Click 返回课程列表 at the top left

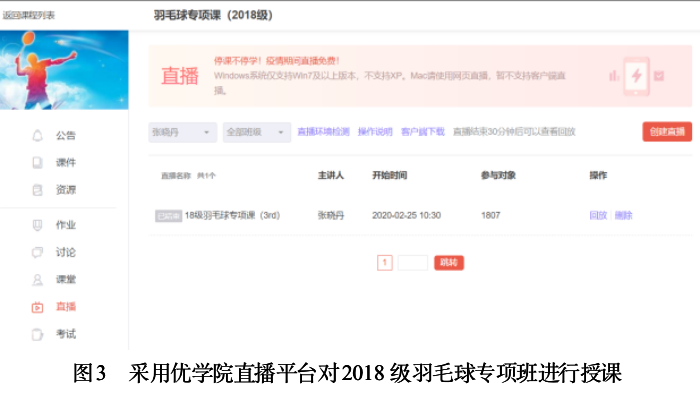(x=29, y=16)
